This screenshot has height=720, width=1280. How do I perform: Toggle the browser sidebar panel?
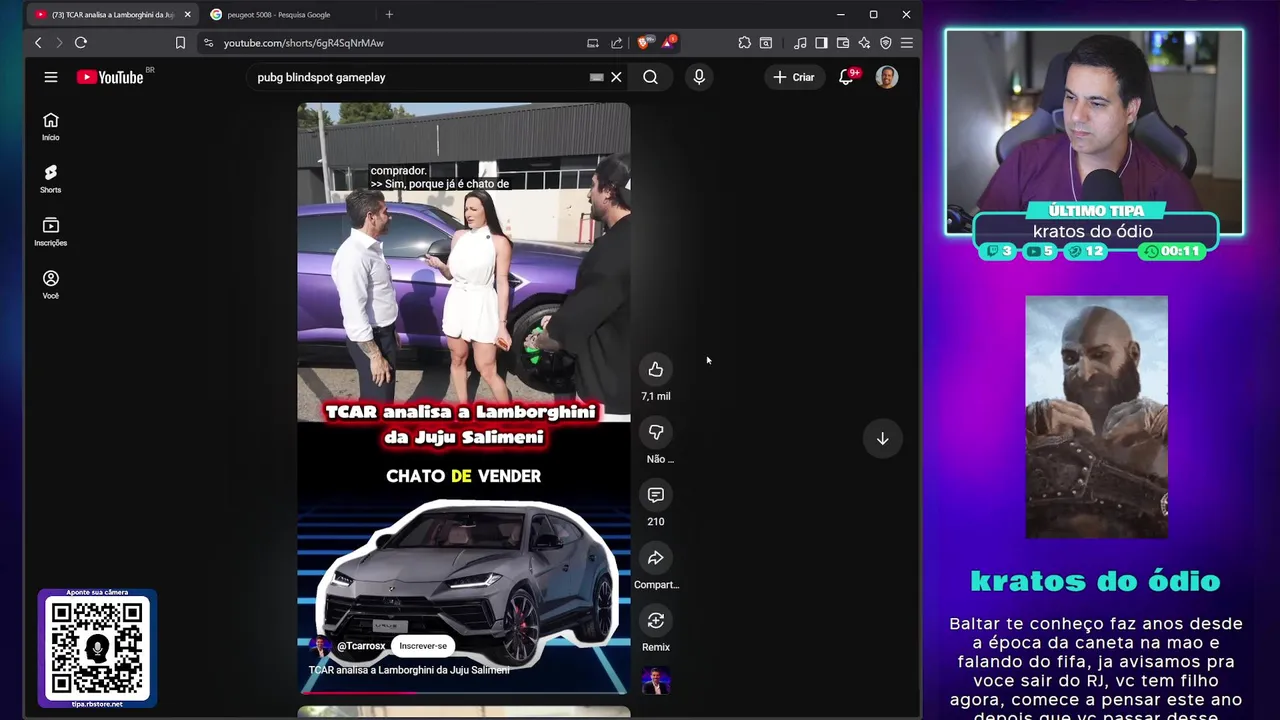click(x=821, y=43)
